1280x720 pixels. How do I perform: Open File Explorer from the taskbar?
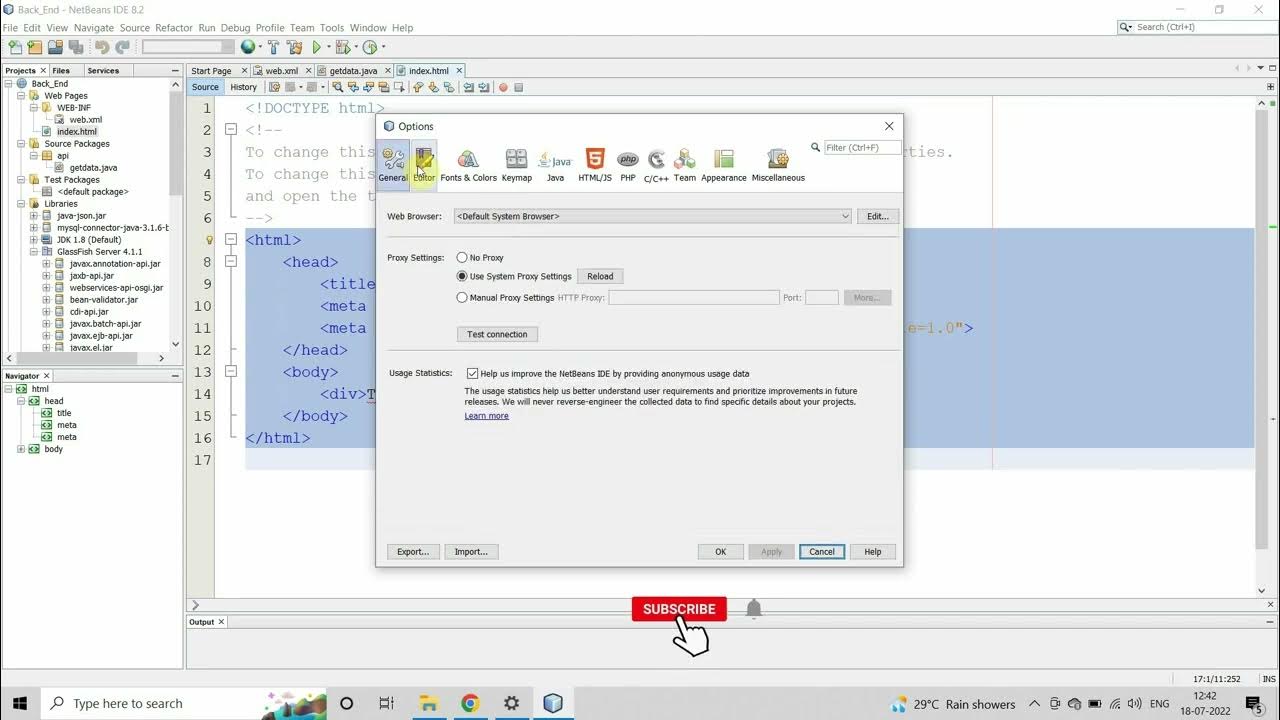click(428, 703)
